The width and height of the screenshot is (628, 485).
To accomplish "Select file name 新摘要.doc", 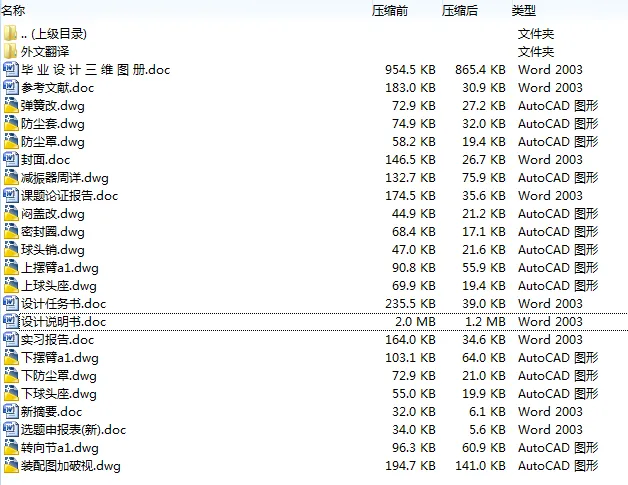I will 52,412.
